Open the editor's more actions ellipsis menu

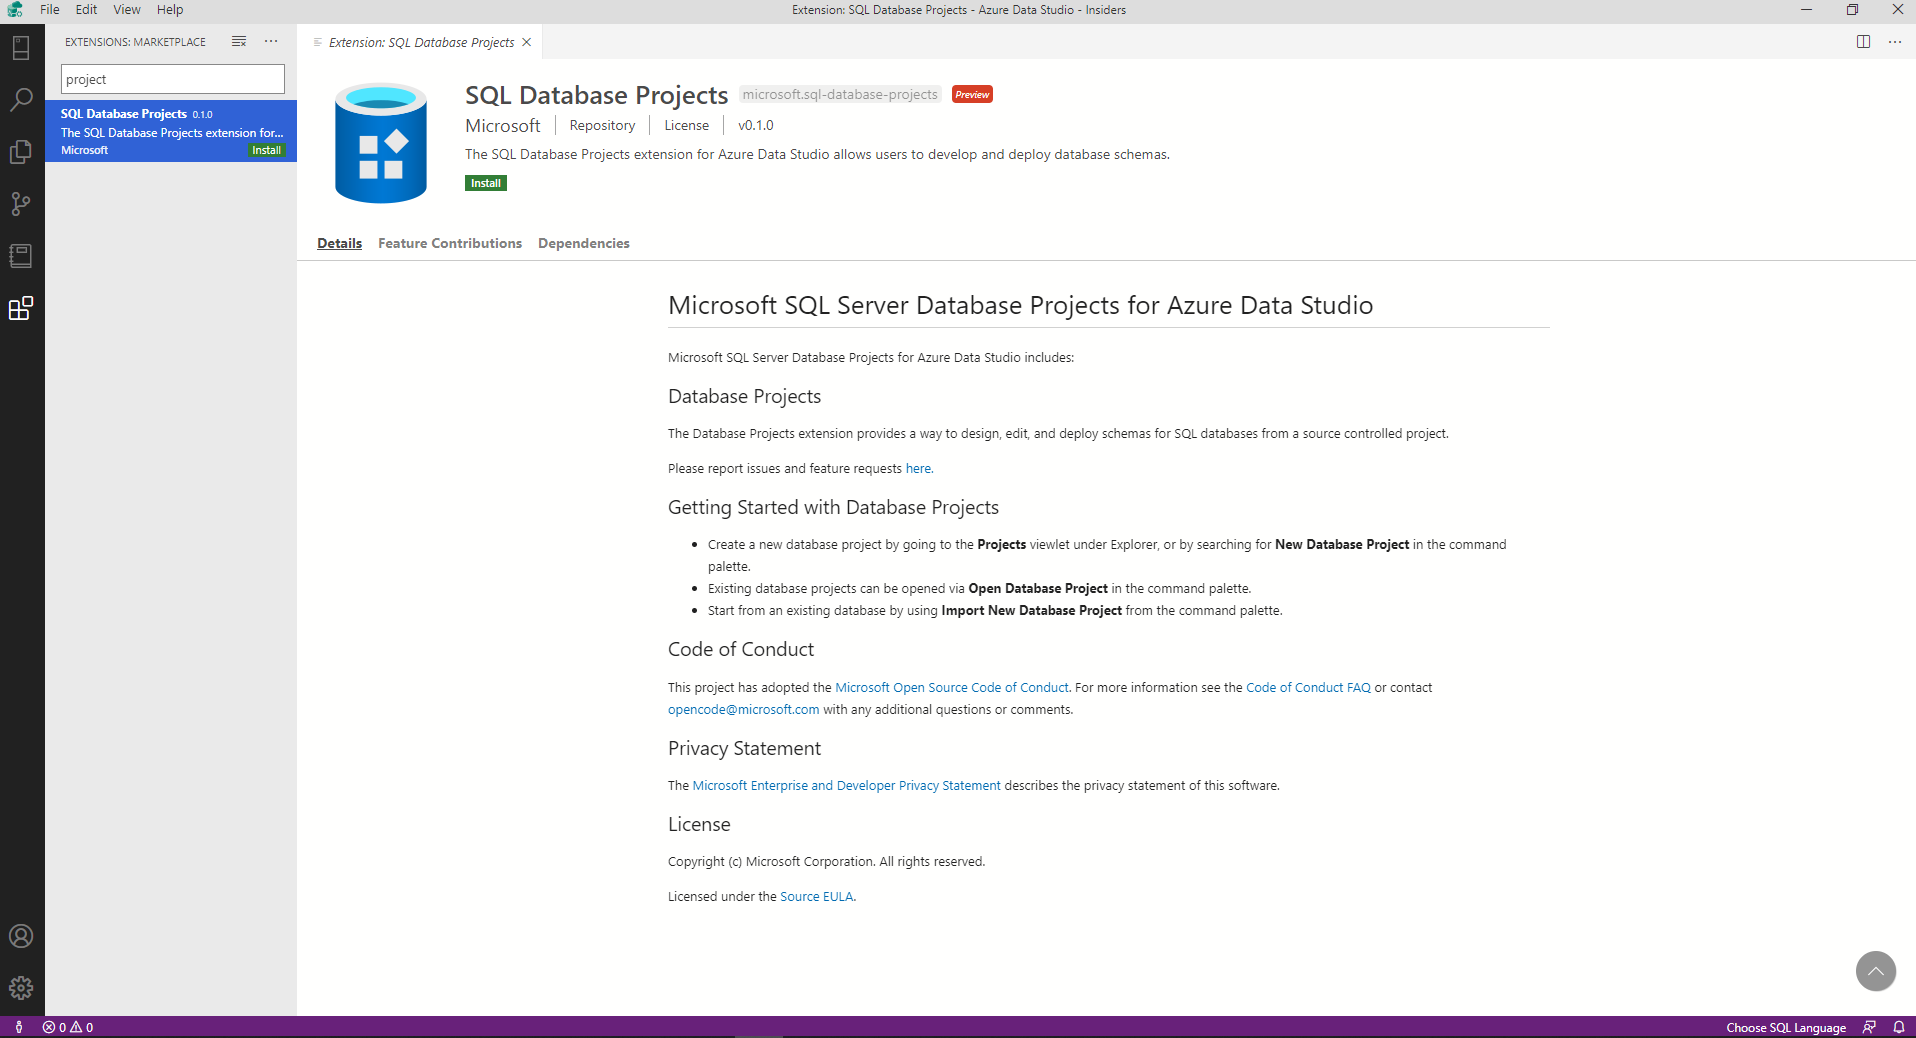pos(1895,42)
